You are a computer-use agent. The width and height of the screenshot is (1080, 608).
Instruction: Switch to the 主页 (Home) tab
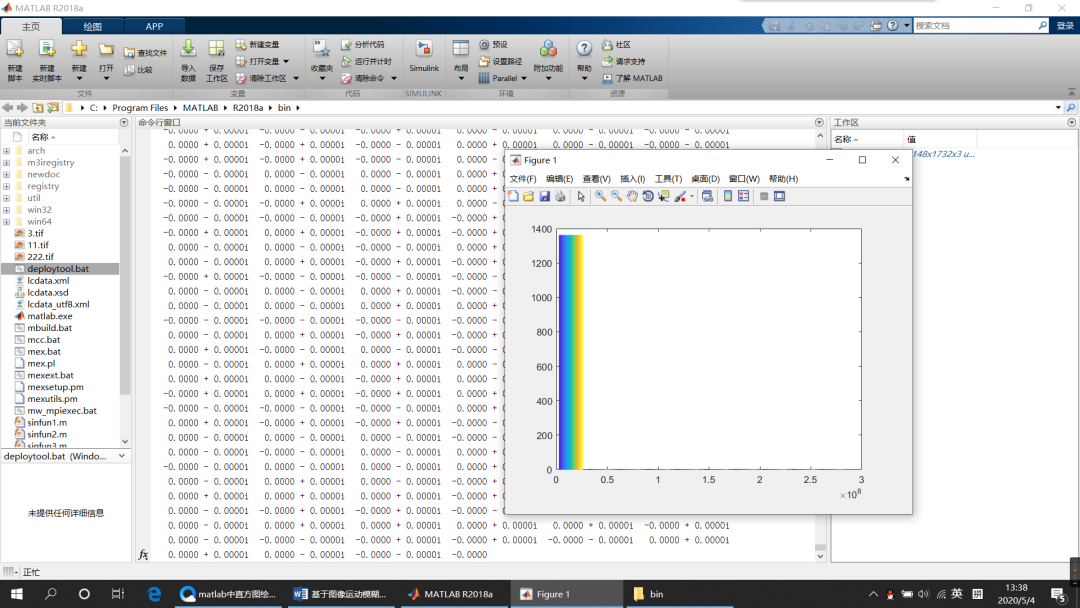click(x=31, y=26)
